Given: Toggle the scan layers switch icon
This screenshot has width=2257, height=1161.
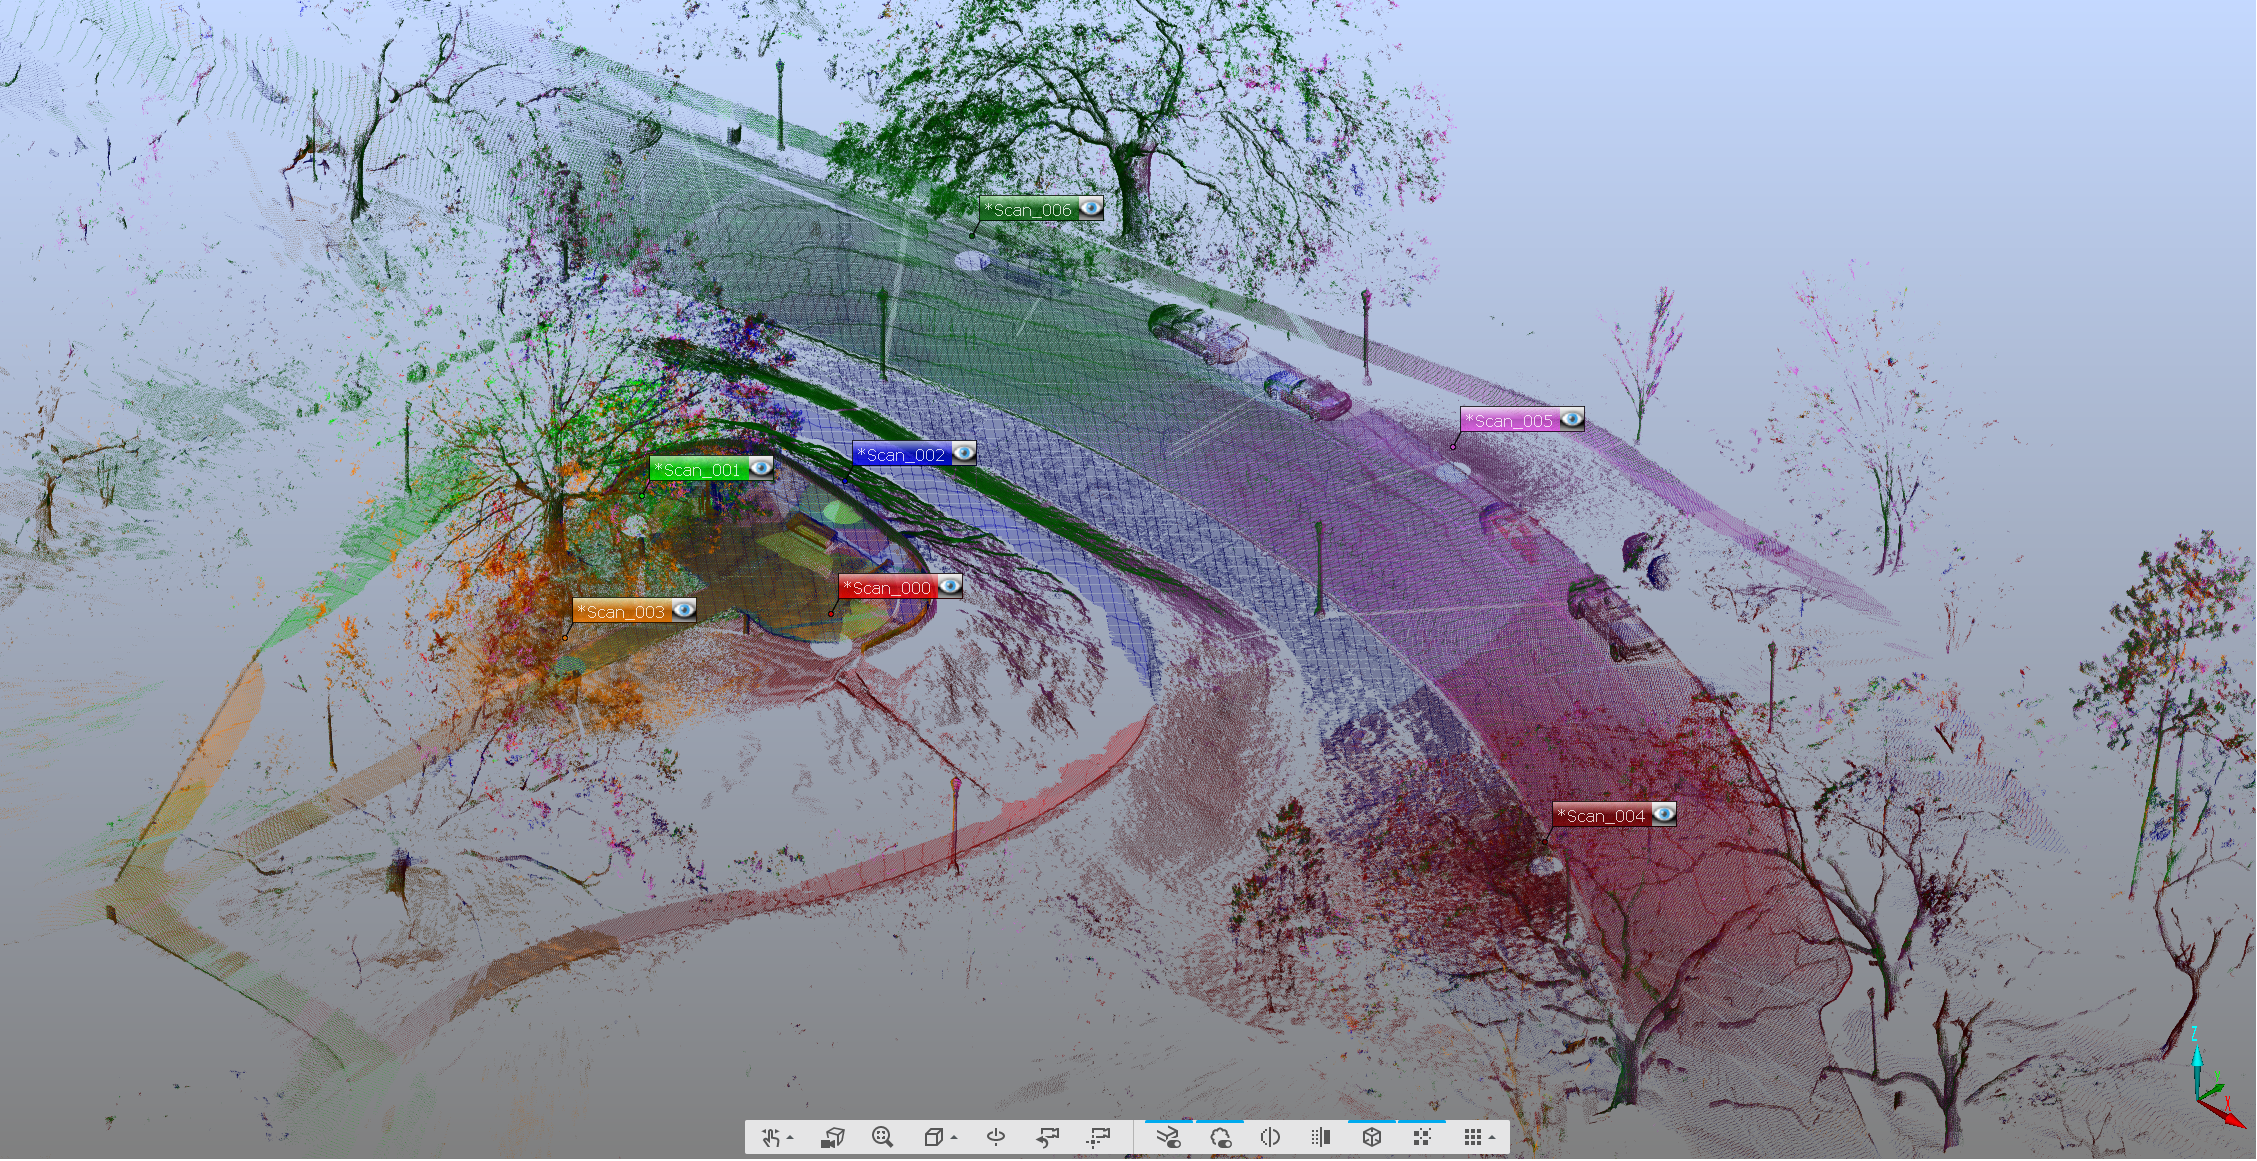Looking at the screenshot, I should point(1168,1137).
